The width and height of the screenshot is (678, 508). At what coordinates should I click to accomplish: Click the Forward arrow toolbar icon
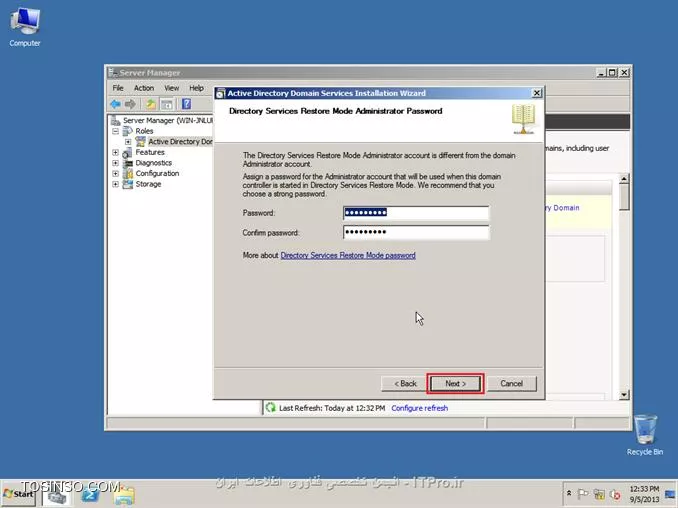[x=130, y=104]
